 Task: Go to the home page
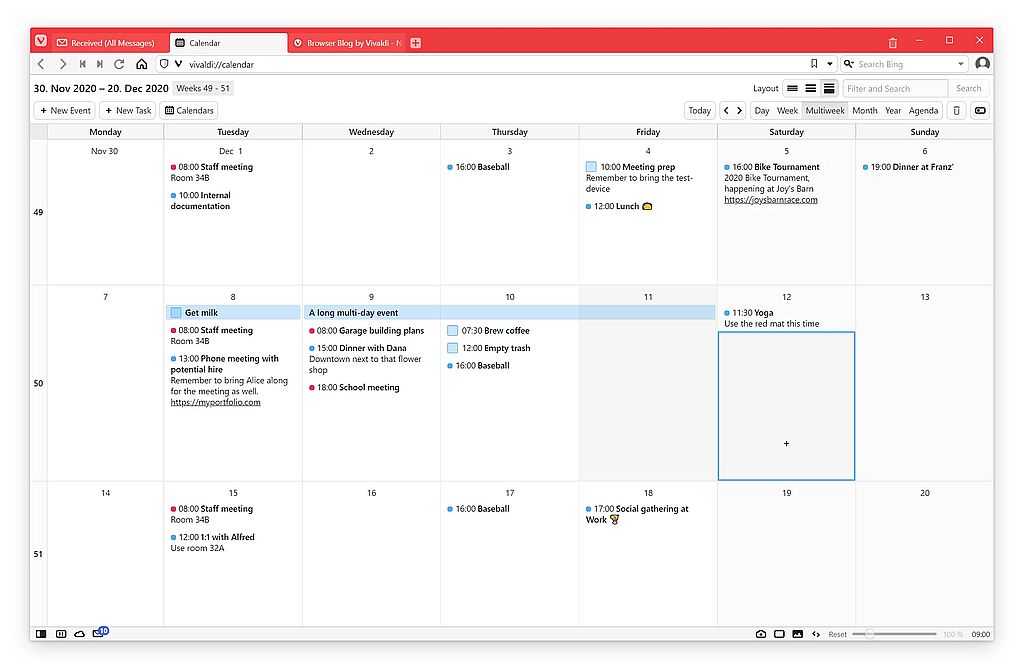pyautogui.click(x=142, y=64)
